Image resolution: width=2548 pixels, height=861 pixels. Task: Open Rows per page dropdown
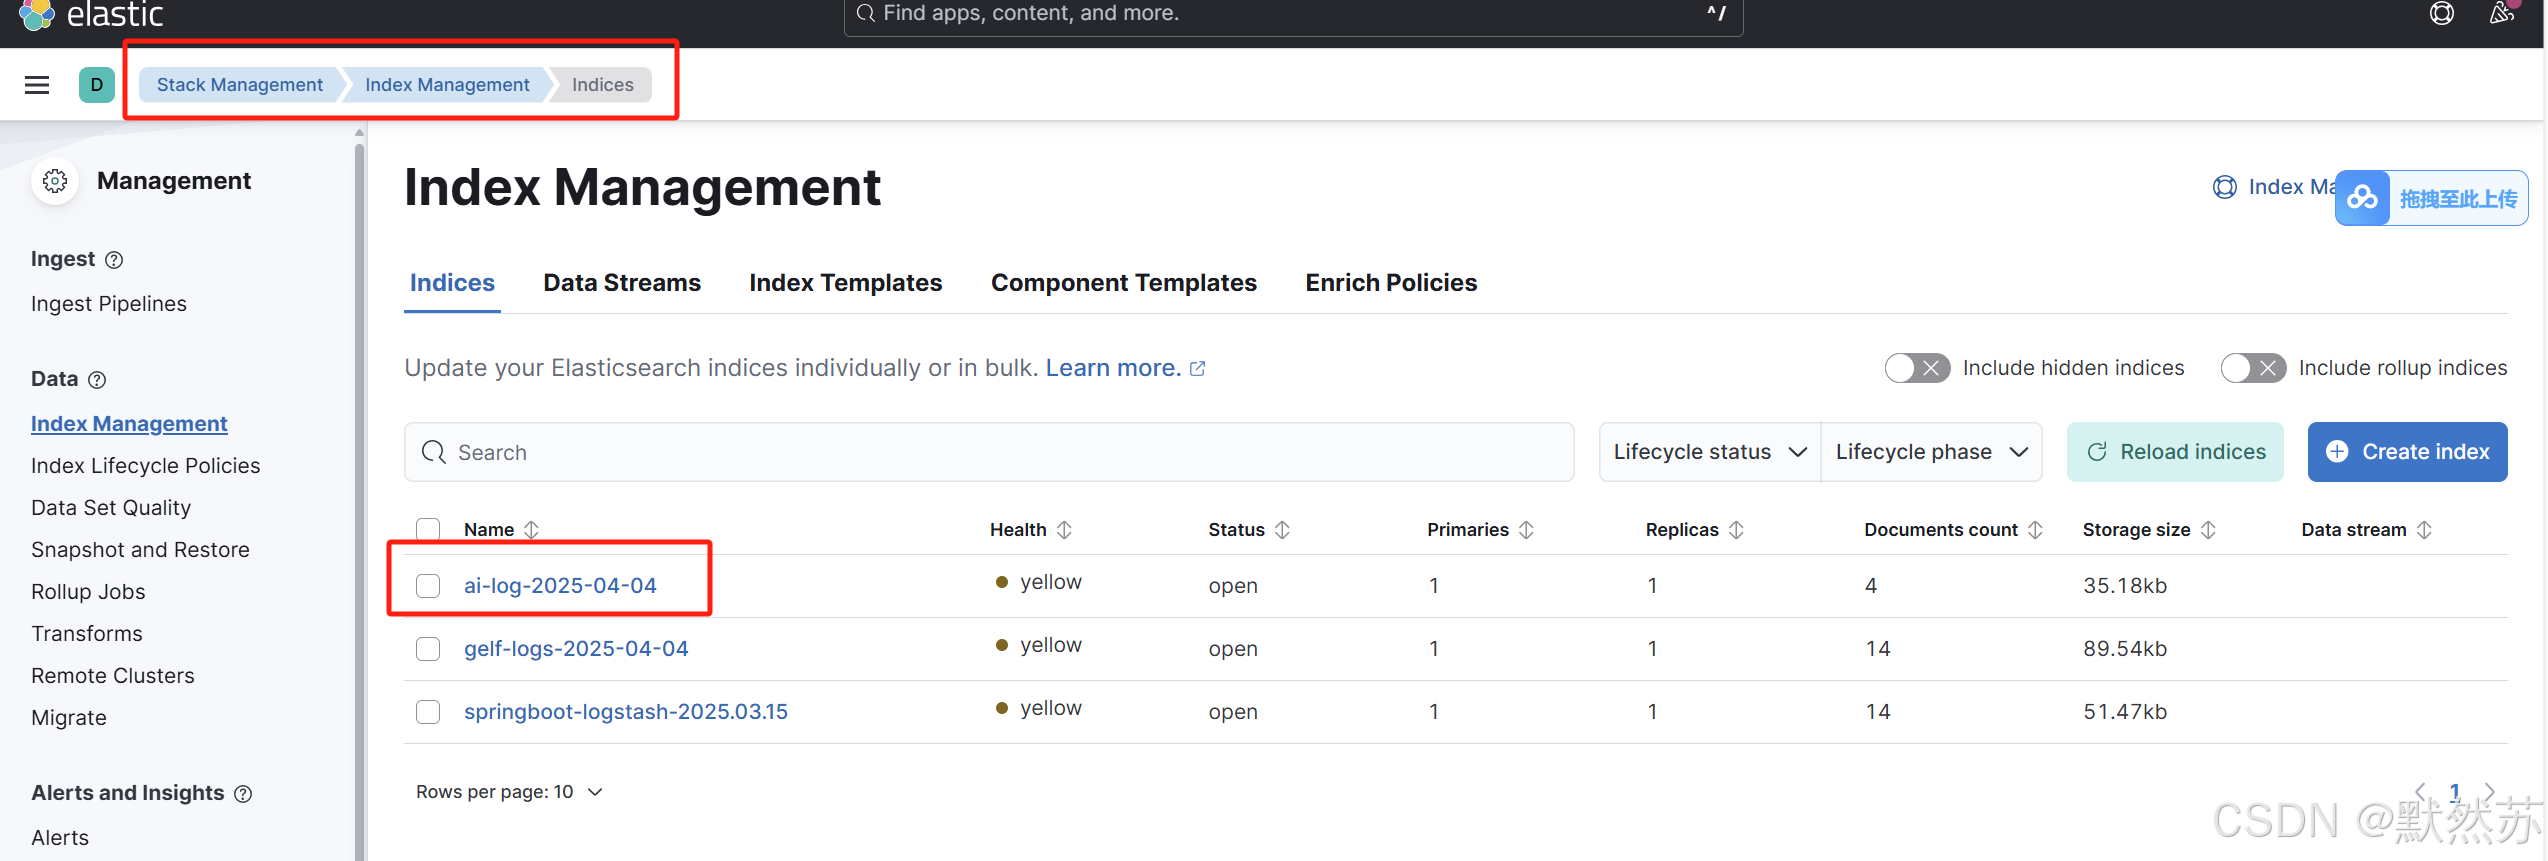[x=509, y=792]
